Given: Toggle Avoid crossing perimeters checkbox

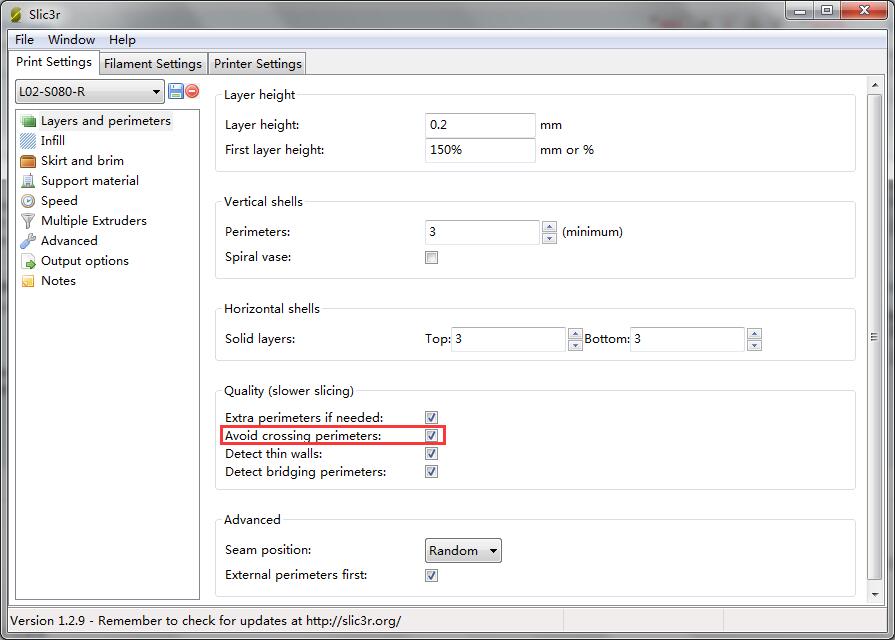Looking at the screenshot, I should [432, 436].
